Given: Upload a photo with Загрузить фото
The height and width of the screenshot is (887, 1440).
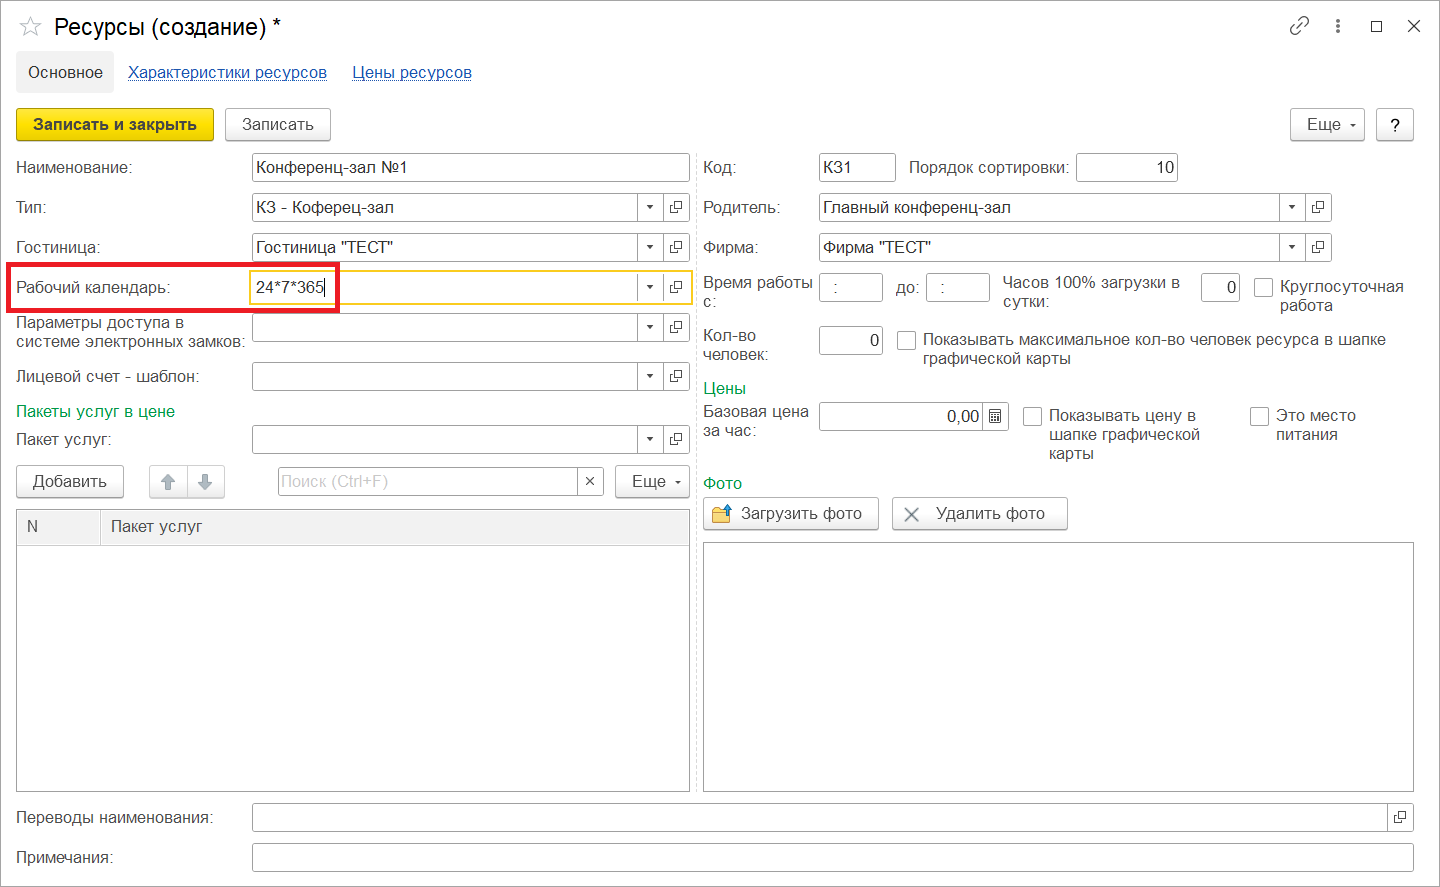Looking at the screenshot, I should click(x=791, y=514).
